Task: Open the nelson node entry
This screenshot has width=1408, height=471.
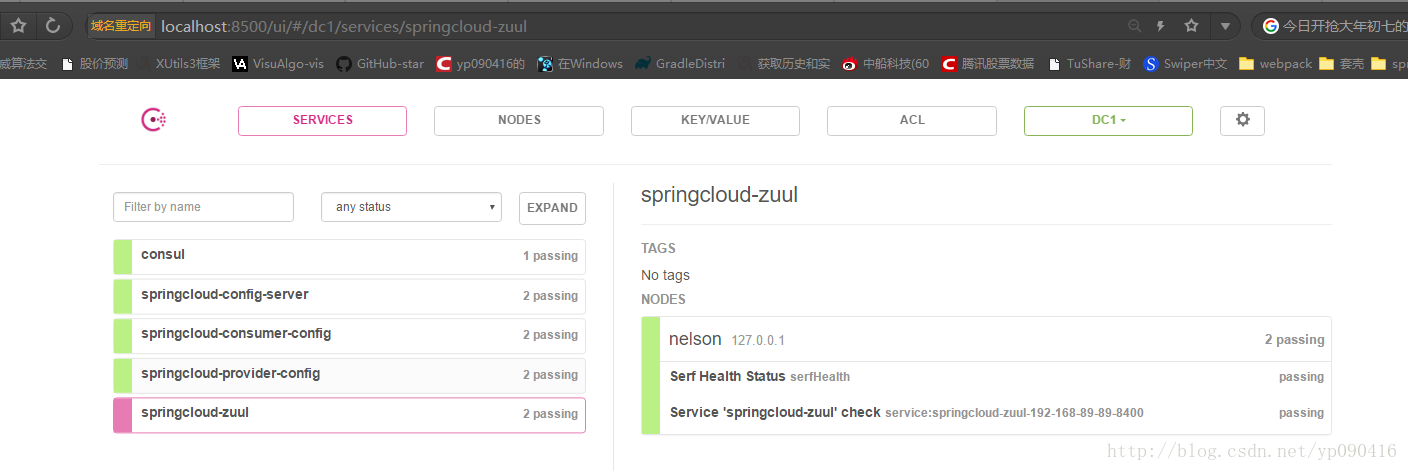Action: click(695, 340)
